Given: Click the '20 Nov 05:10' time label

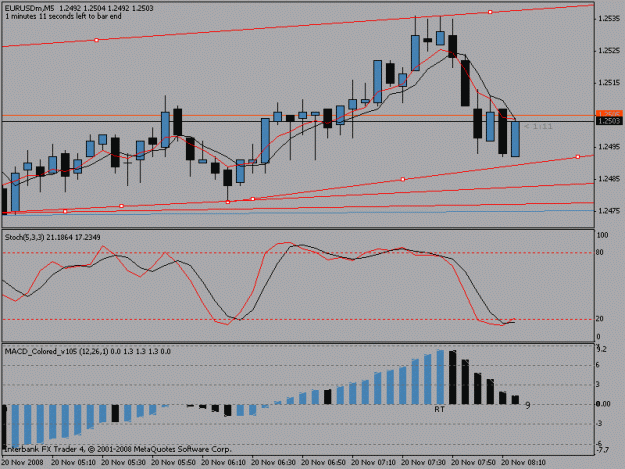Looking at the screenshot, I should 73,462.
